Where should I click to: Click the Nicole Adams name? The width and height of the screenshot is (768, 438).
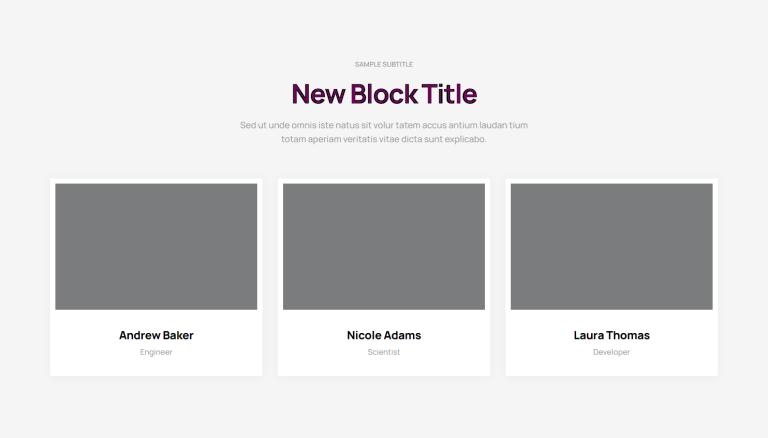(384, 335)
